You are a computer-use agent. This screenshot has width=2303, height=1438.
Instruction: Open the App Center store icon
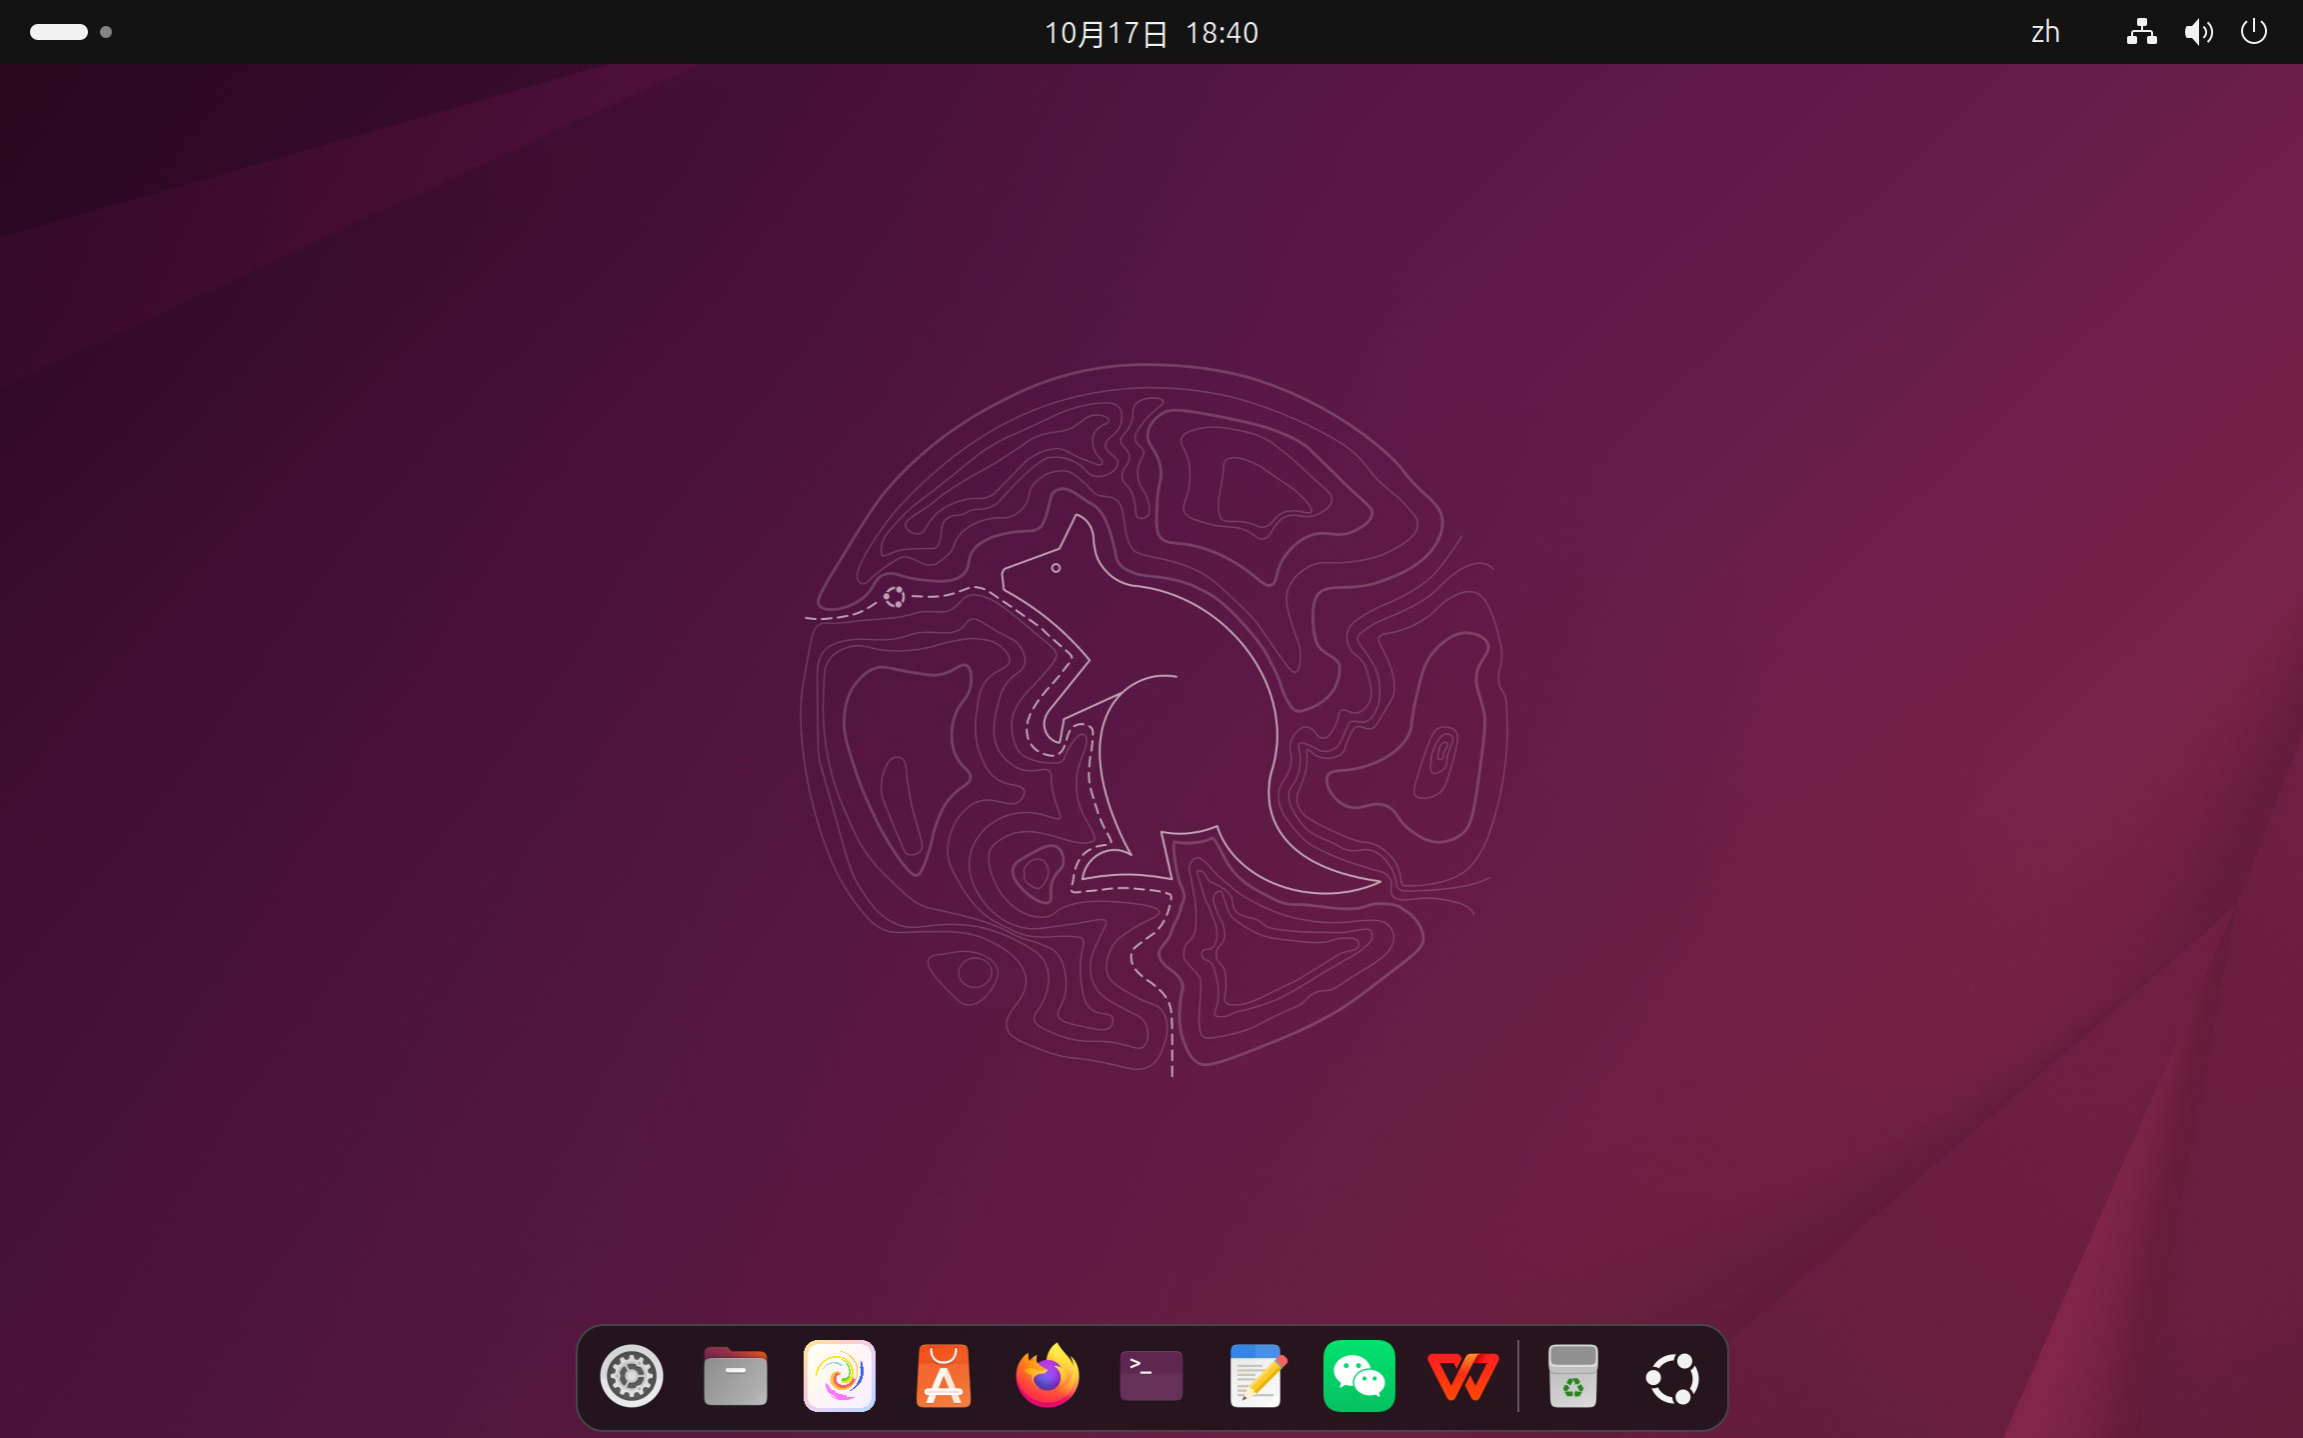point(943,1377)
